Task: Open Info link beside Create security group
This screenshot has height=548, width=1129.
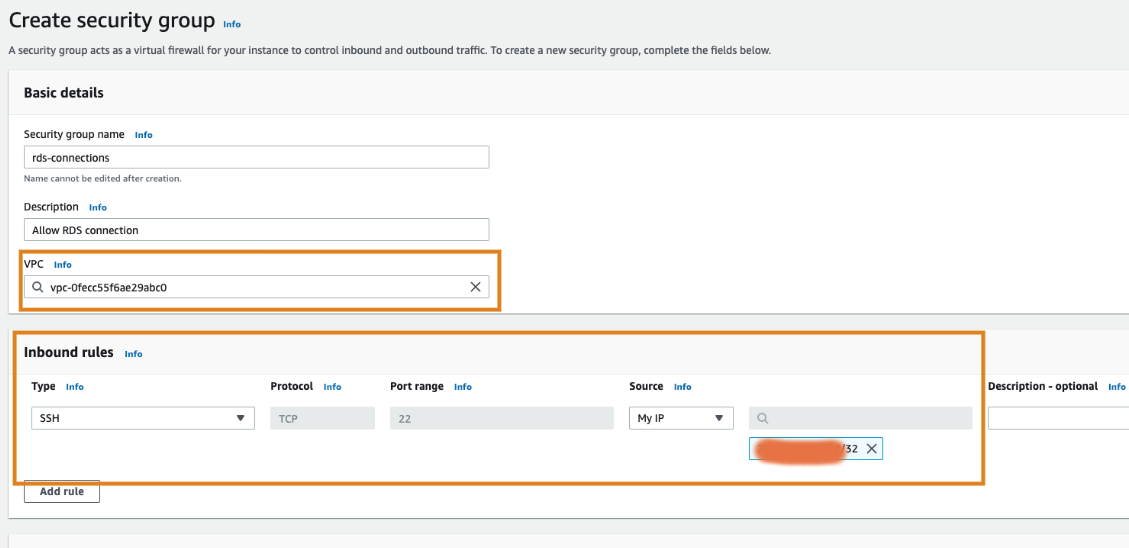Action: [232, 24]
